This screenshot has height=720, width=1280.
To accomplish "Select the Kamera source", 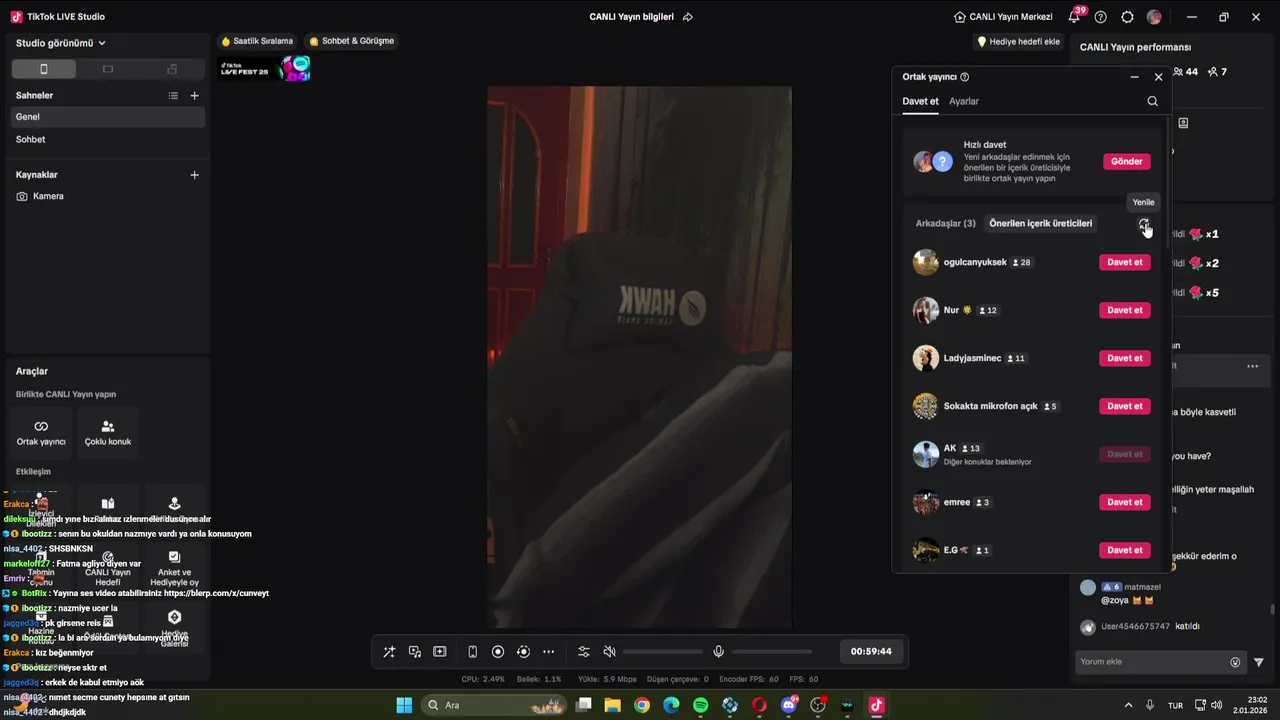I will pos(108,196).
